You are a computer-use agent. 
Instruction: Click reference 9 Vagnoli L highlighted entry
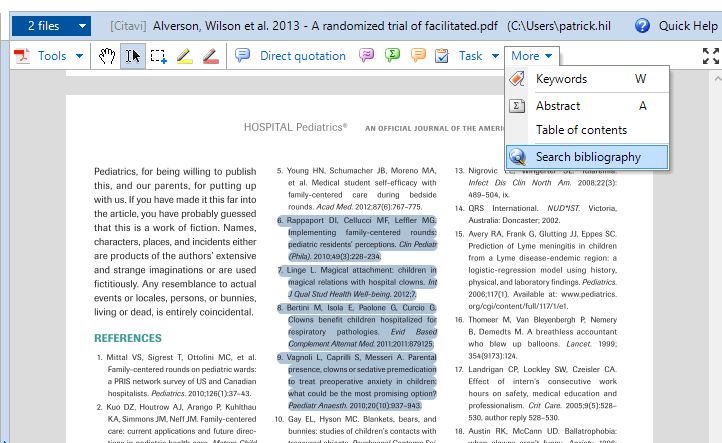point(357,381)
